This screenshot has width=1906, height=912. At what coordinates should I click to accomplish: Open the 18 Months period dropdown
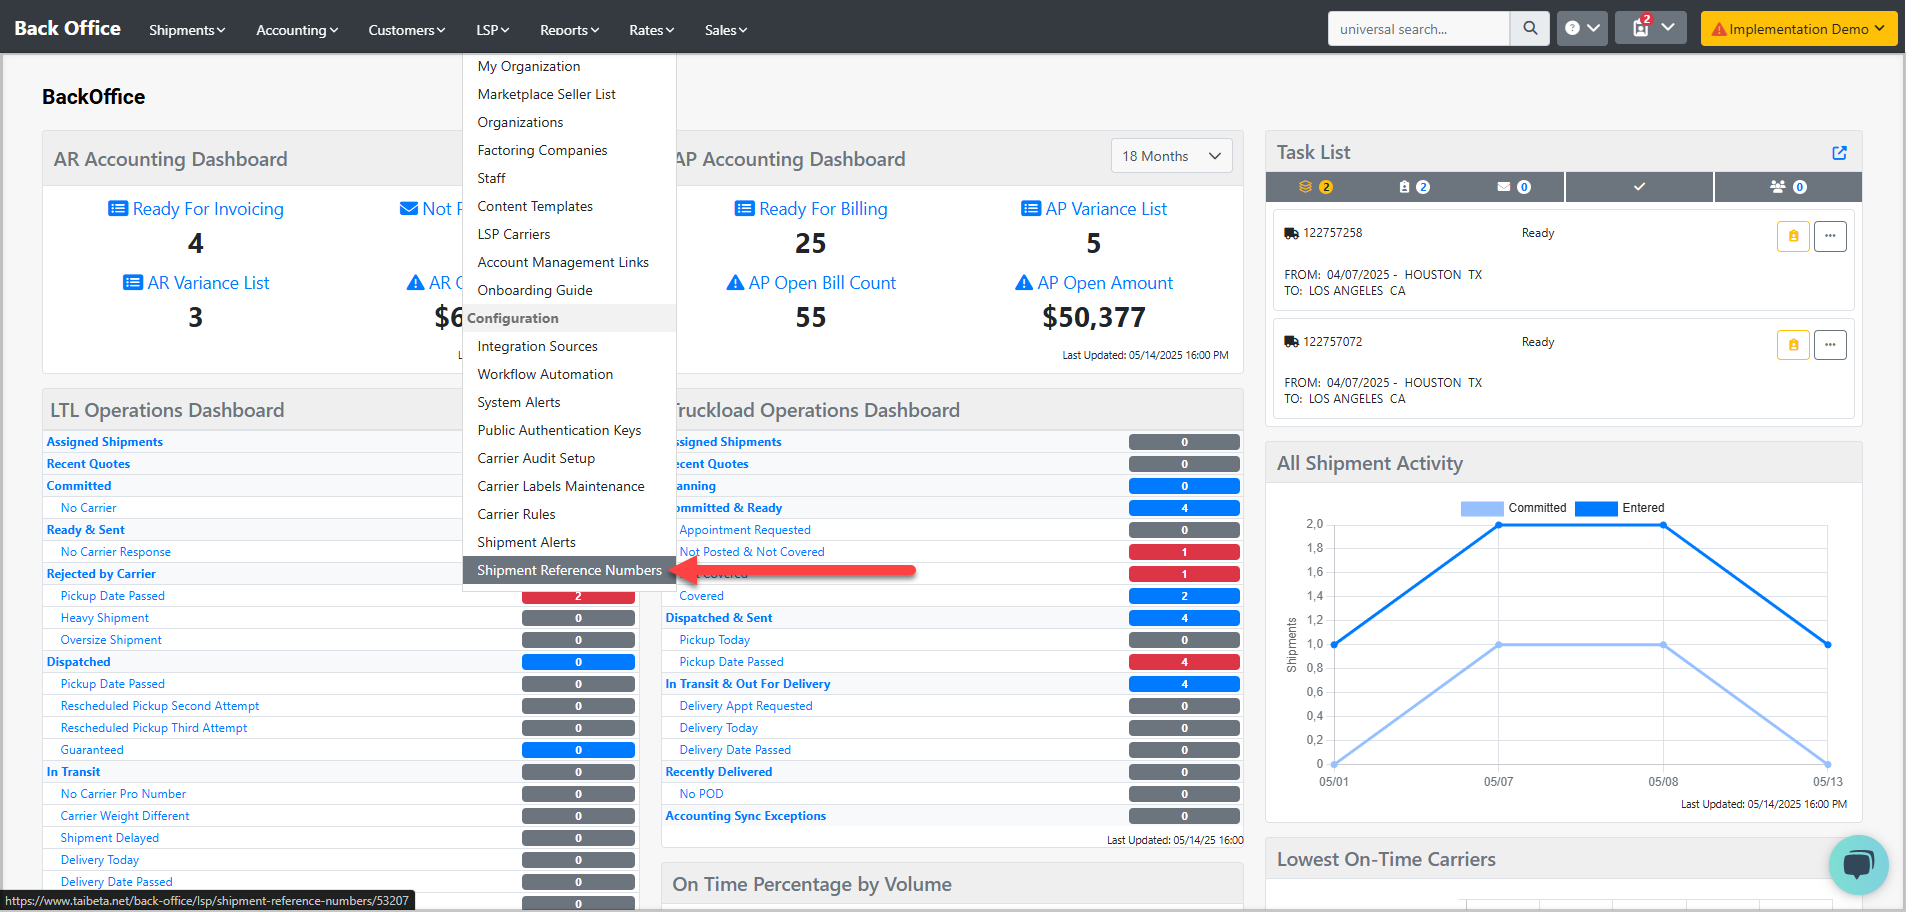point(1171,156)
